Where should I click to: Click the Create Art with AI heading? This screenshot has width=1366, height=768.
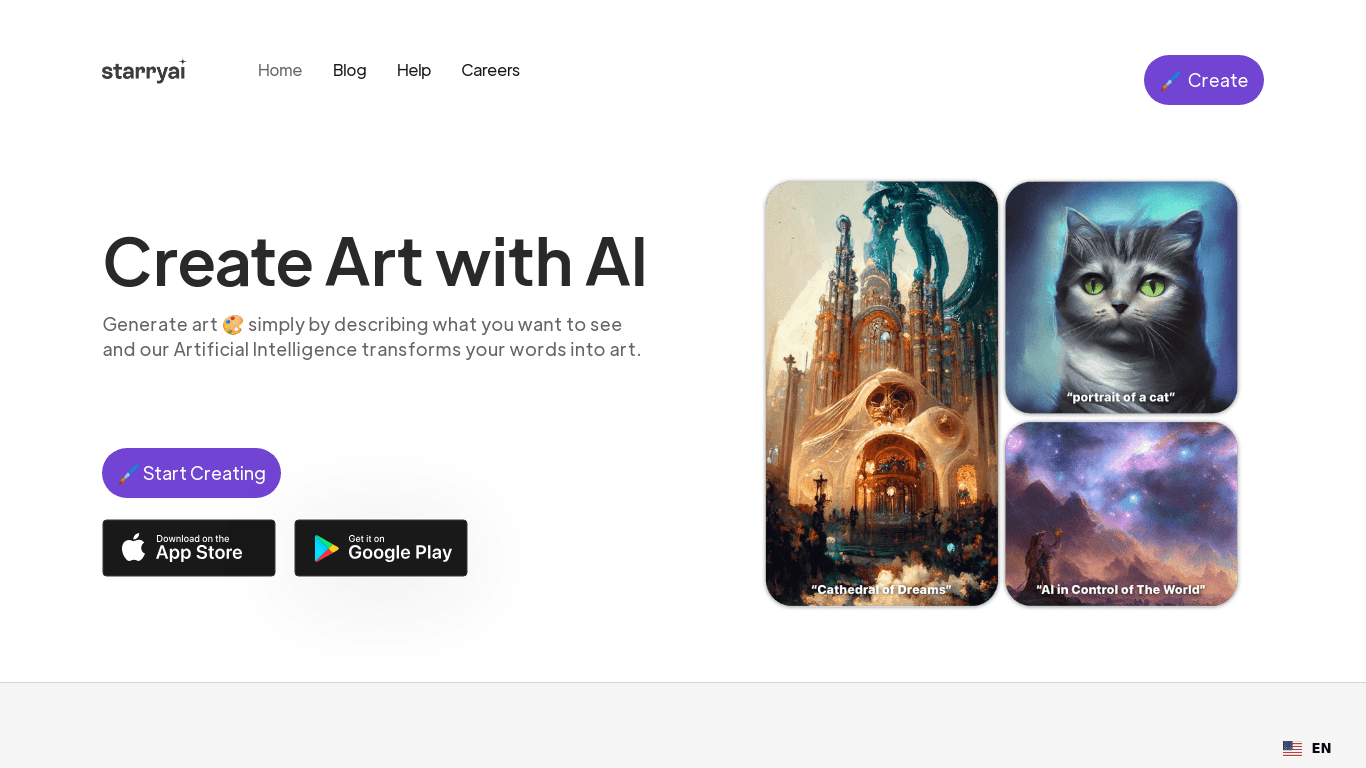pos(375,261)
